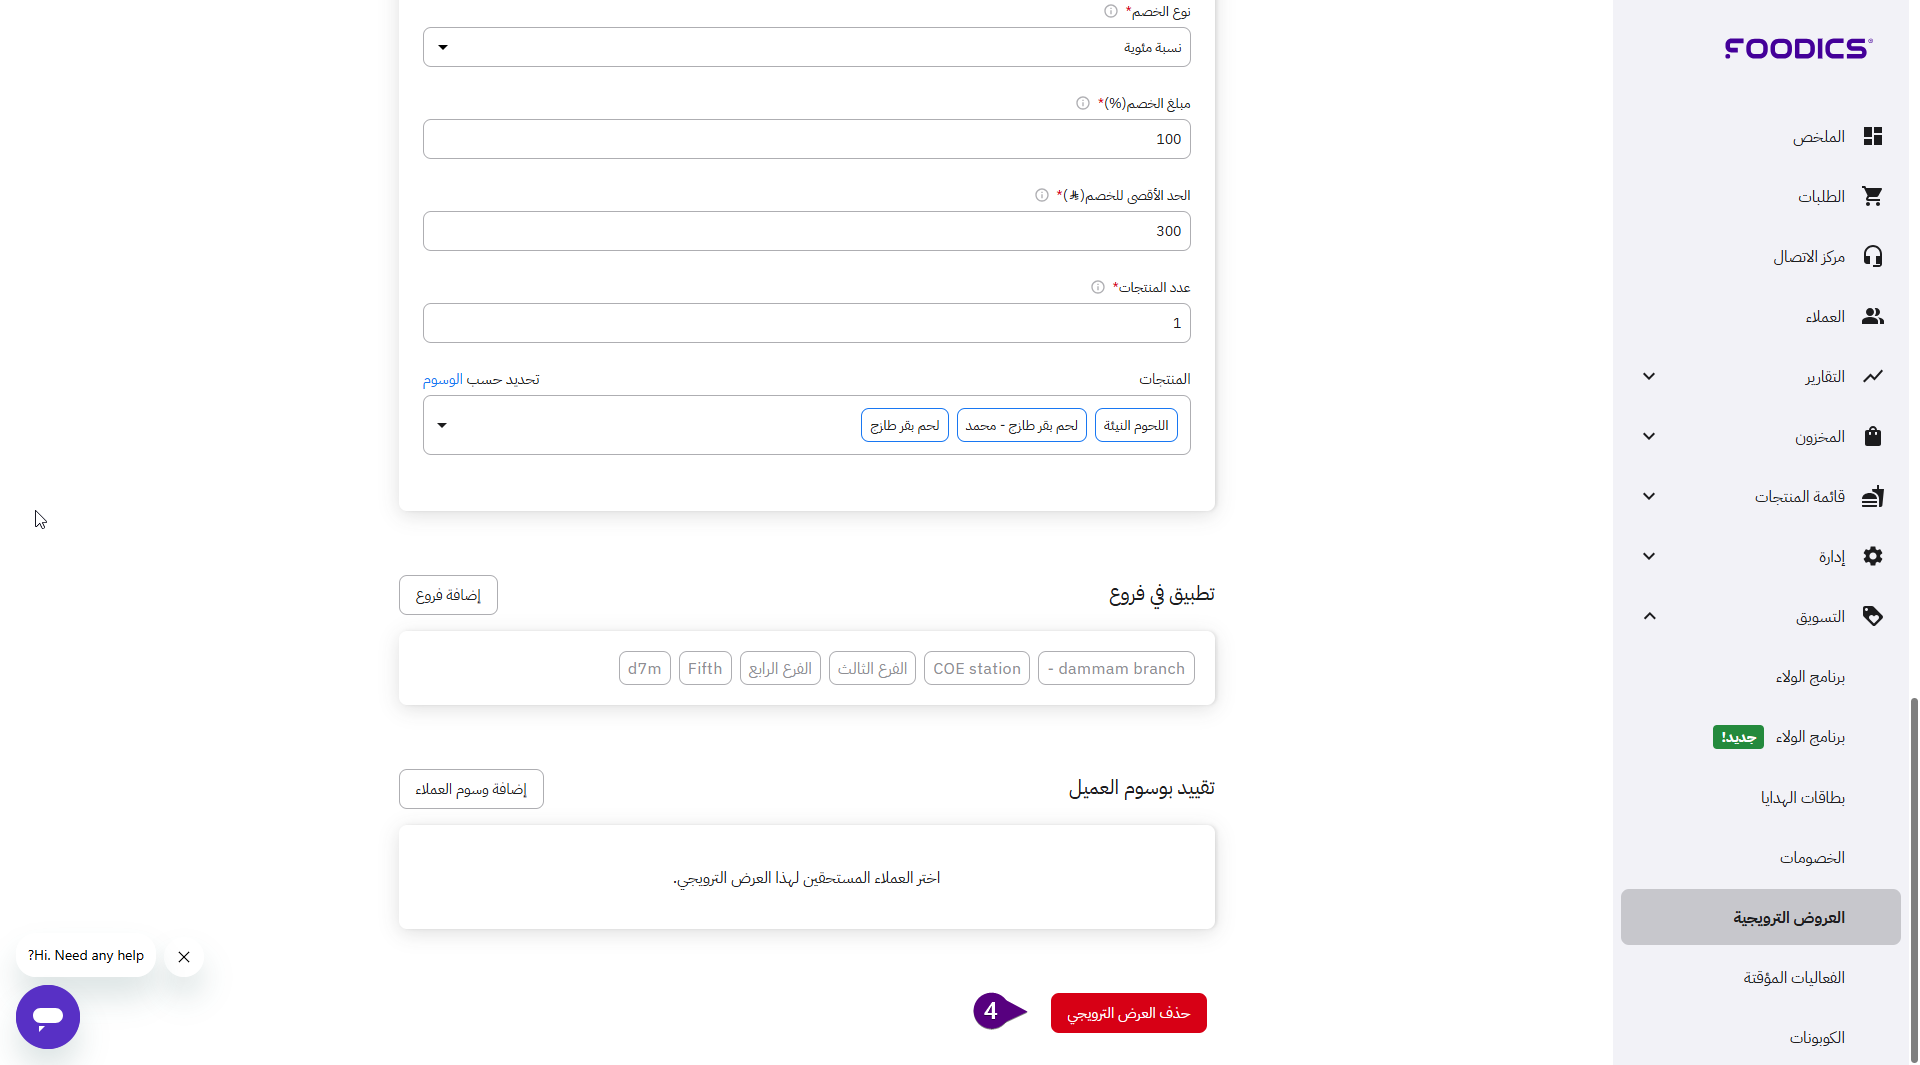Viewport: 1920px width, 1065px height.
Task: Click the dashboard summary icon in sidebar
Action: [x=1872, y=136]
